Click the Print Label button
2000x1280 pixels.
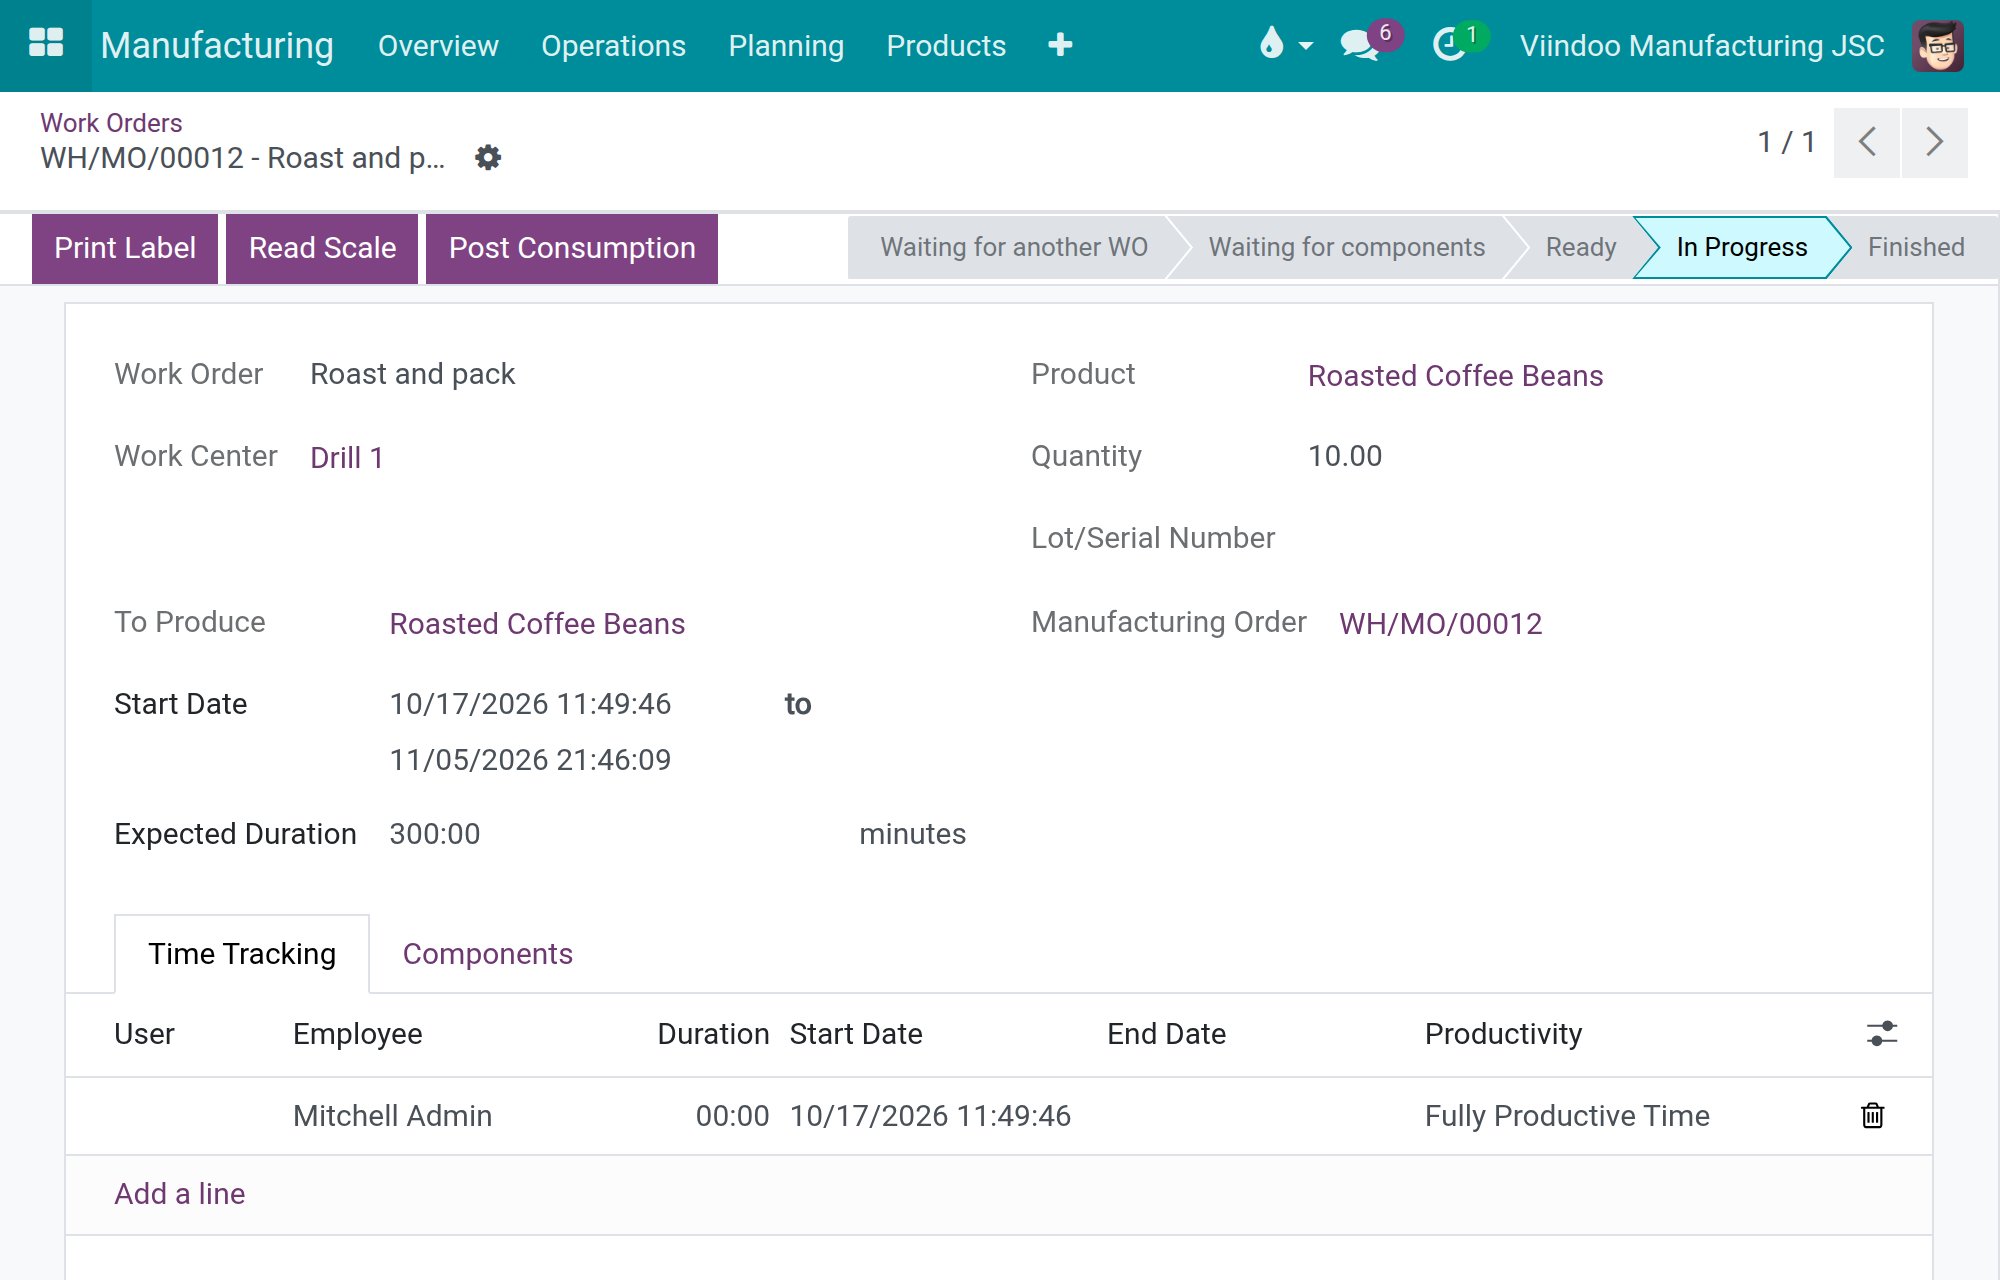(125, 248)
